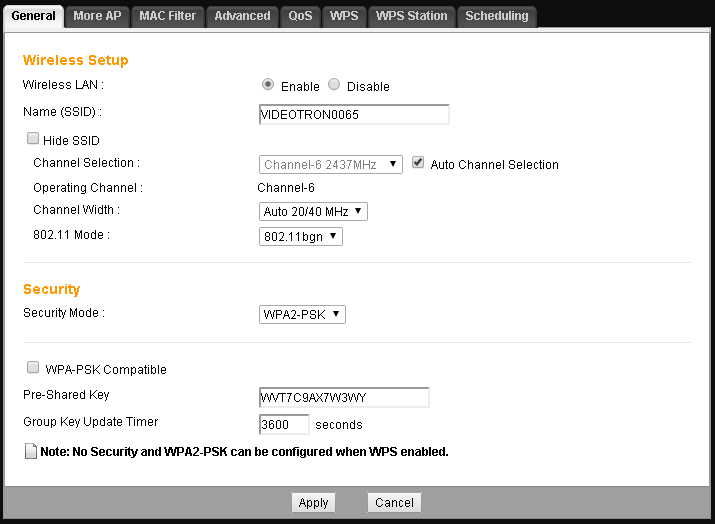715x524 pixels.
Task: Switch to the More AP tab
Action: tap(97, 16)
